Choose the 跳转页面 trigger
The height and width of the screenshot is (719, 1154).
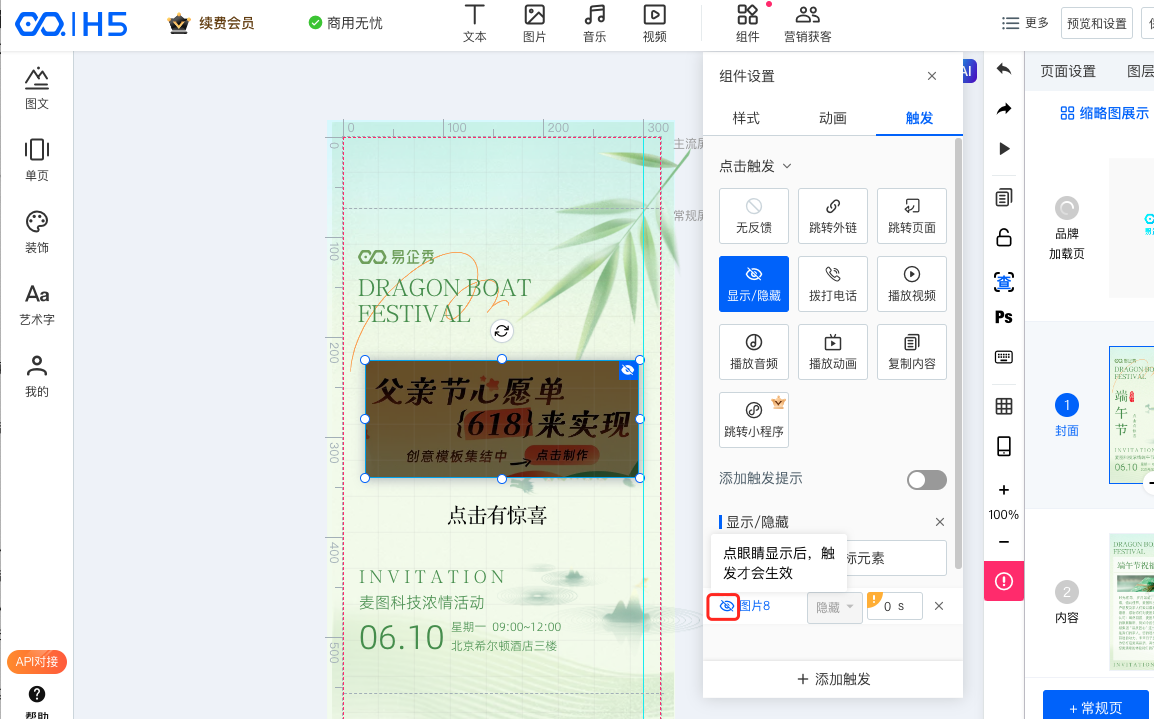(912, 216)
